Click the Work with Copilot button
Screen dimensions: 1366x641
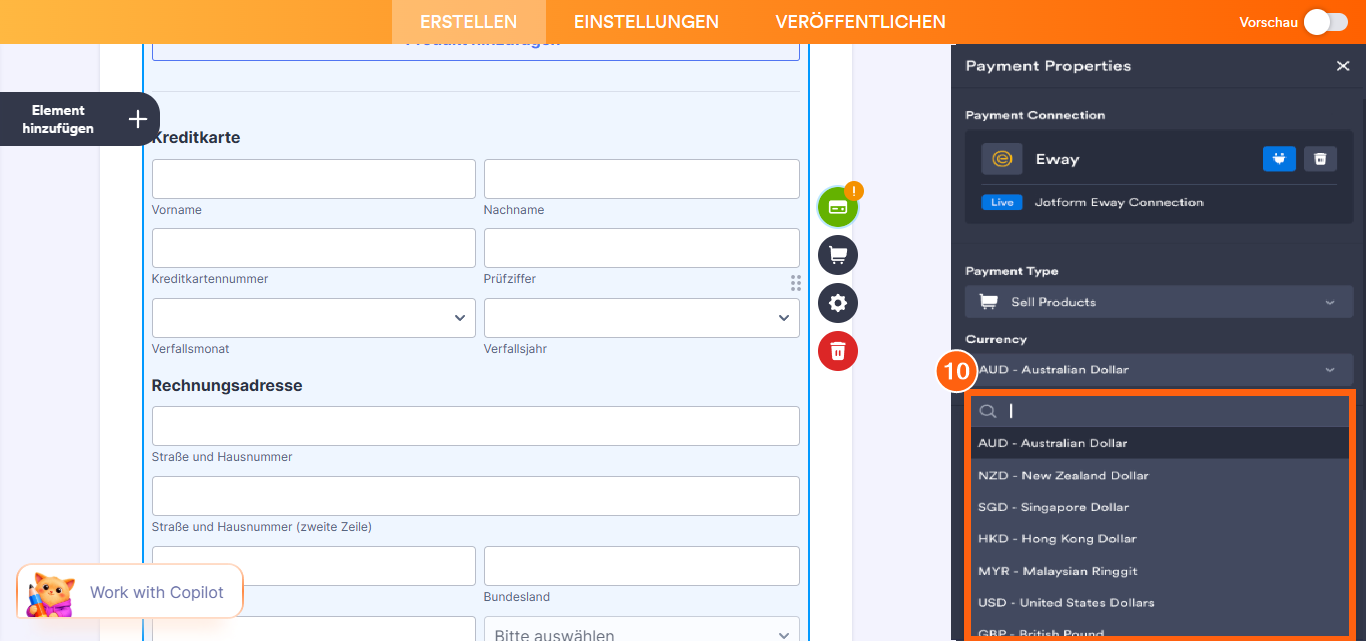155,591
